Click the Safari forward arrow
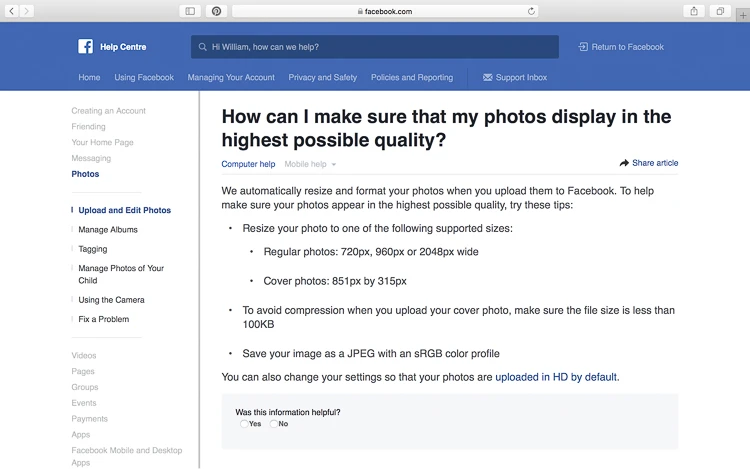750x469 pixels. [27, 11]
